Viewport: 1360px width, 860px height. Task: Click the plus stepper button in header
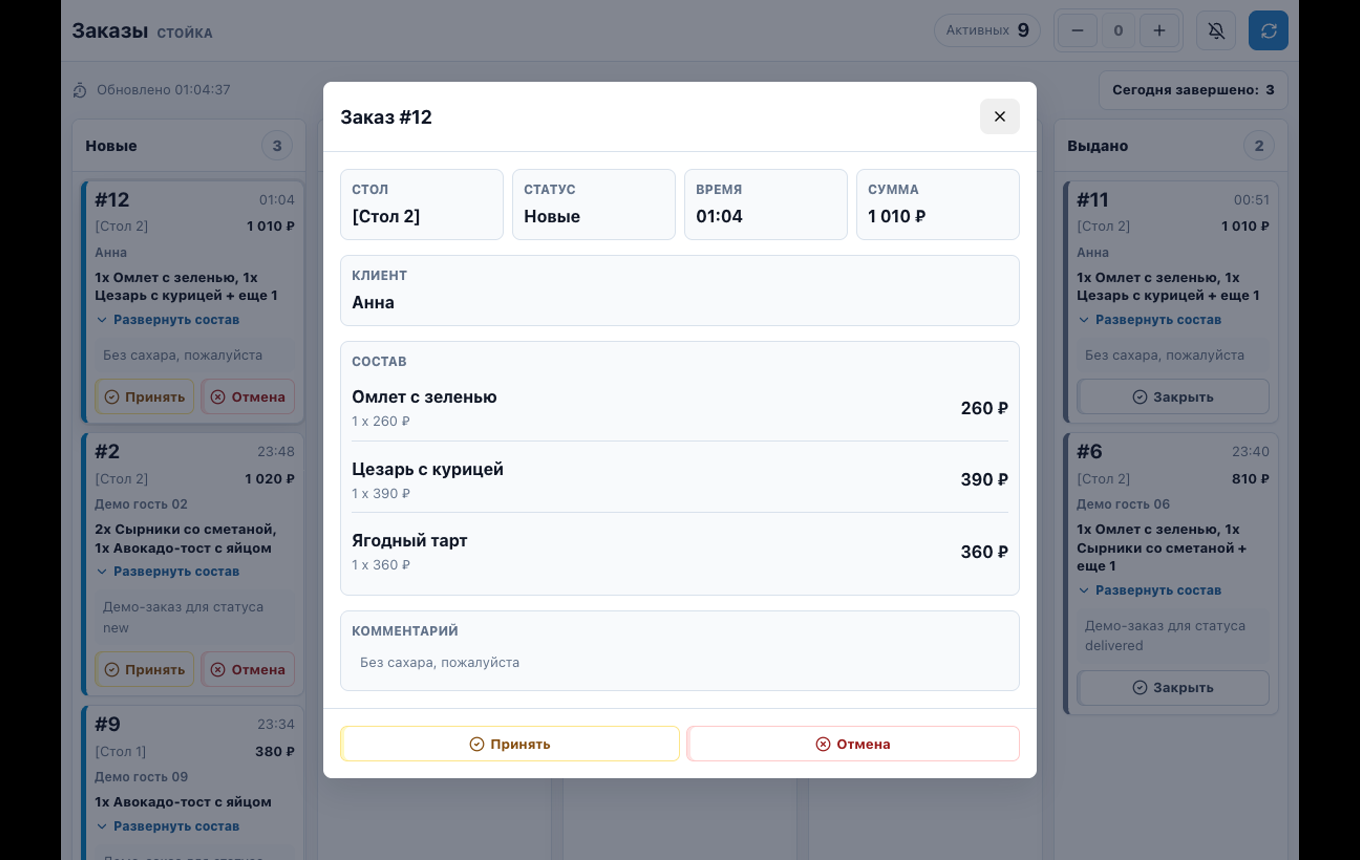1159,31
